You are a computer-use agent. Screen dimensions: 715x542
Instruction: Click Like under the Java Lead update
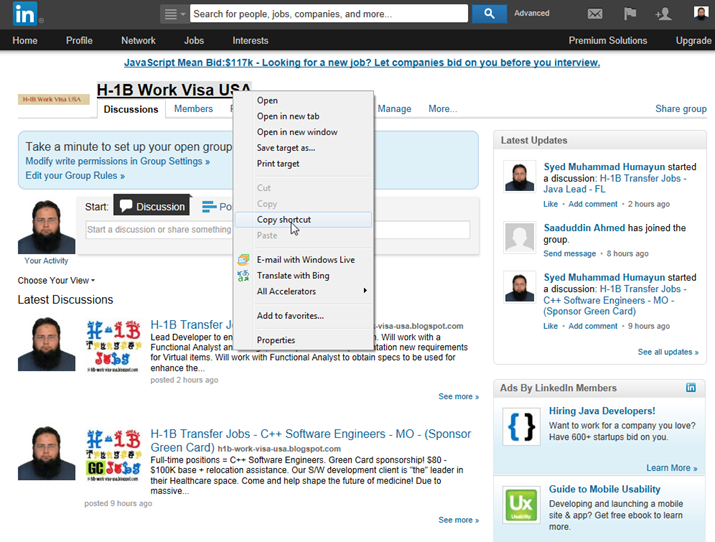tap(550, 204)
